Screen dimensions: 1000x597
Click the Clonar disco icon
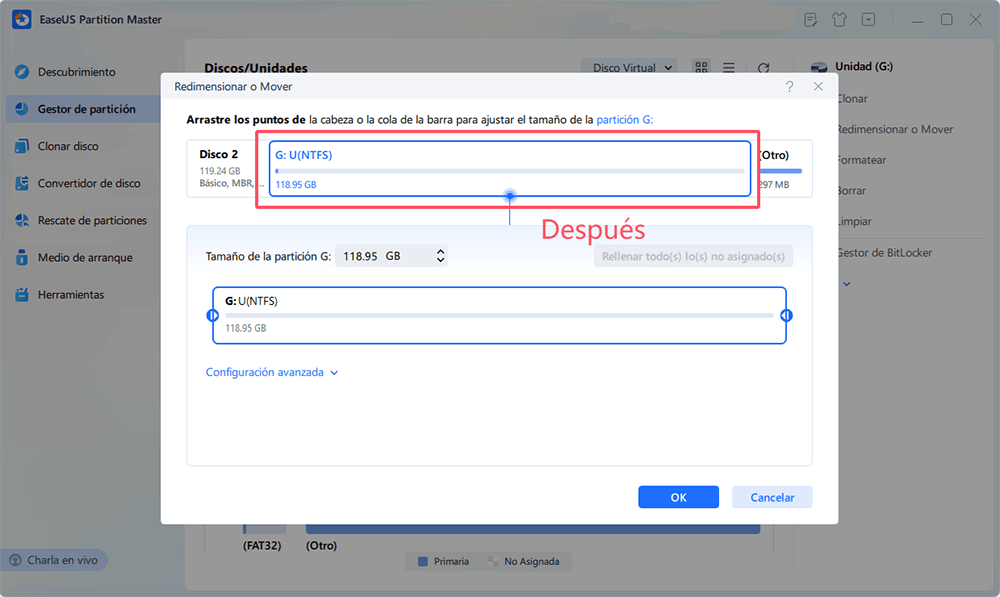(x=22, y=146)
